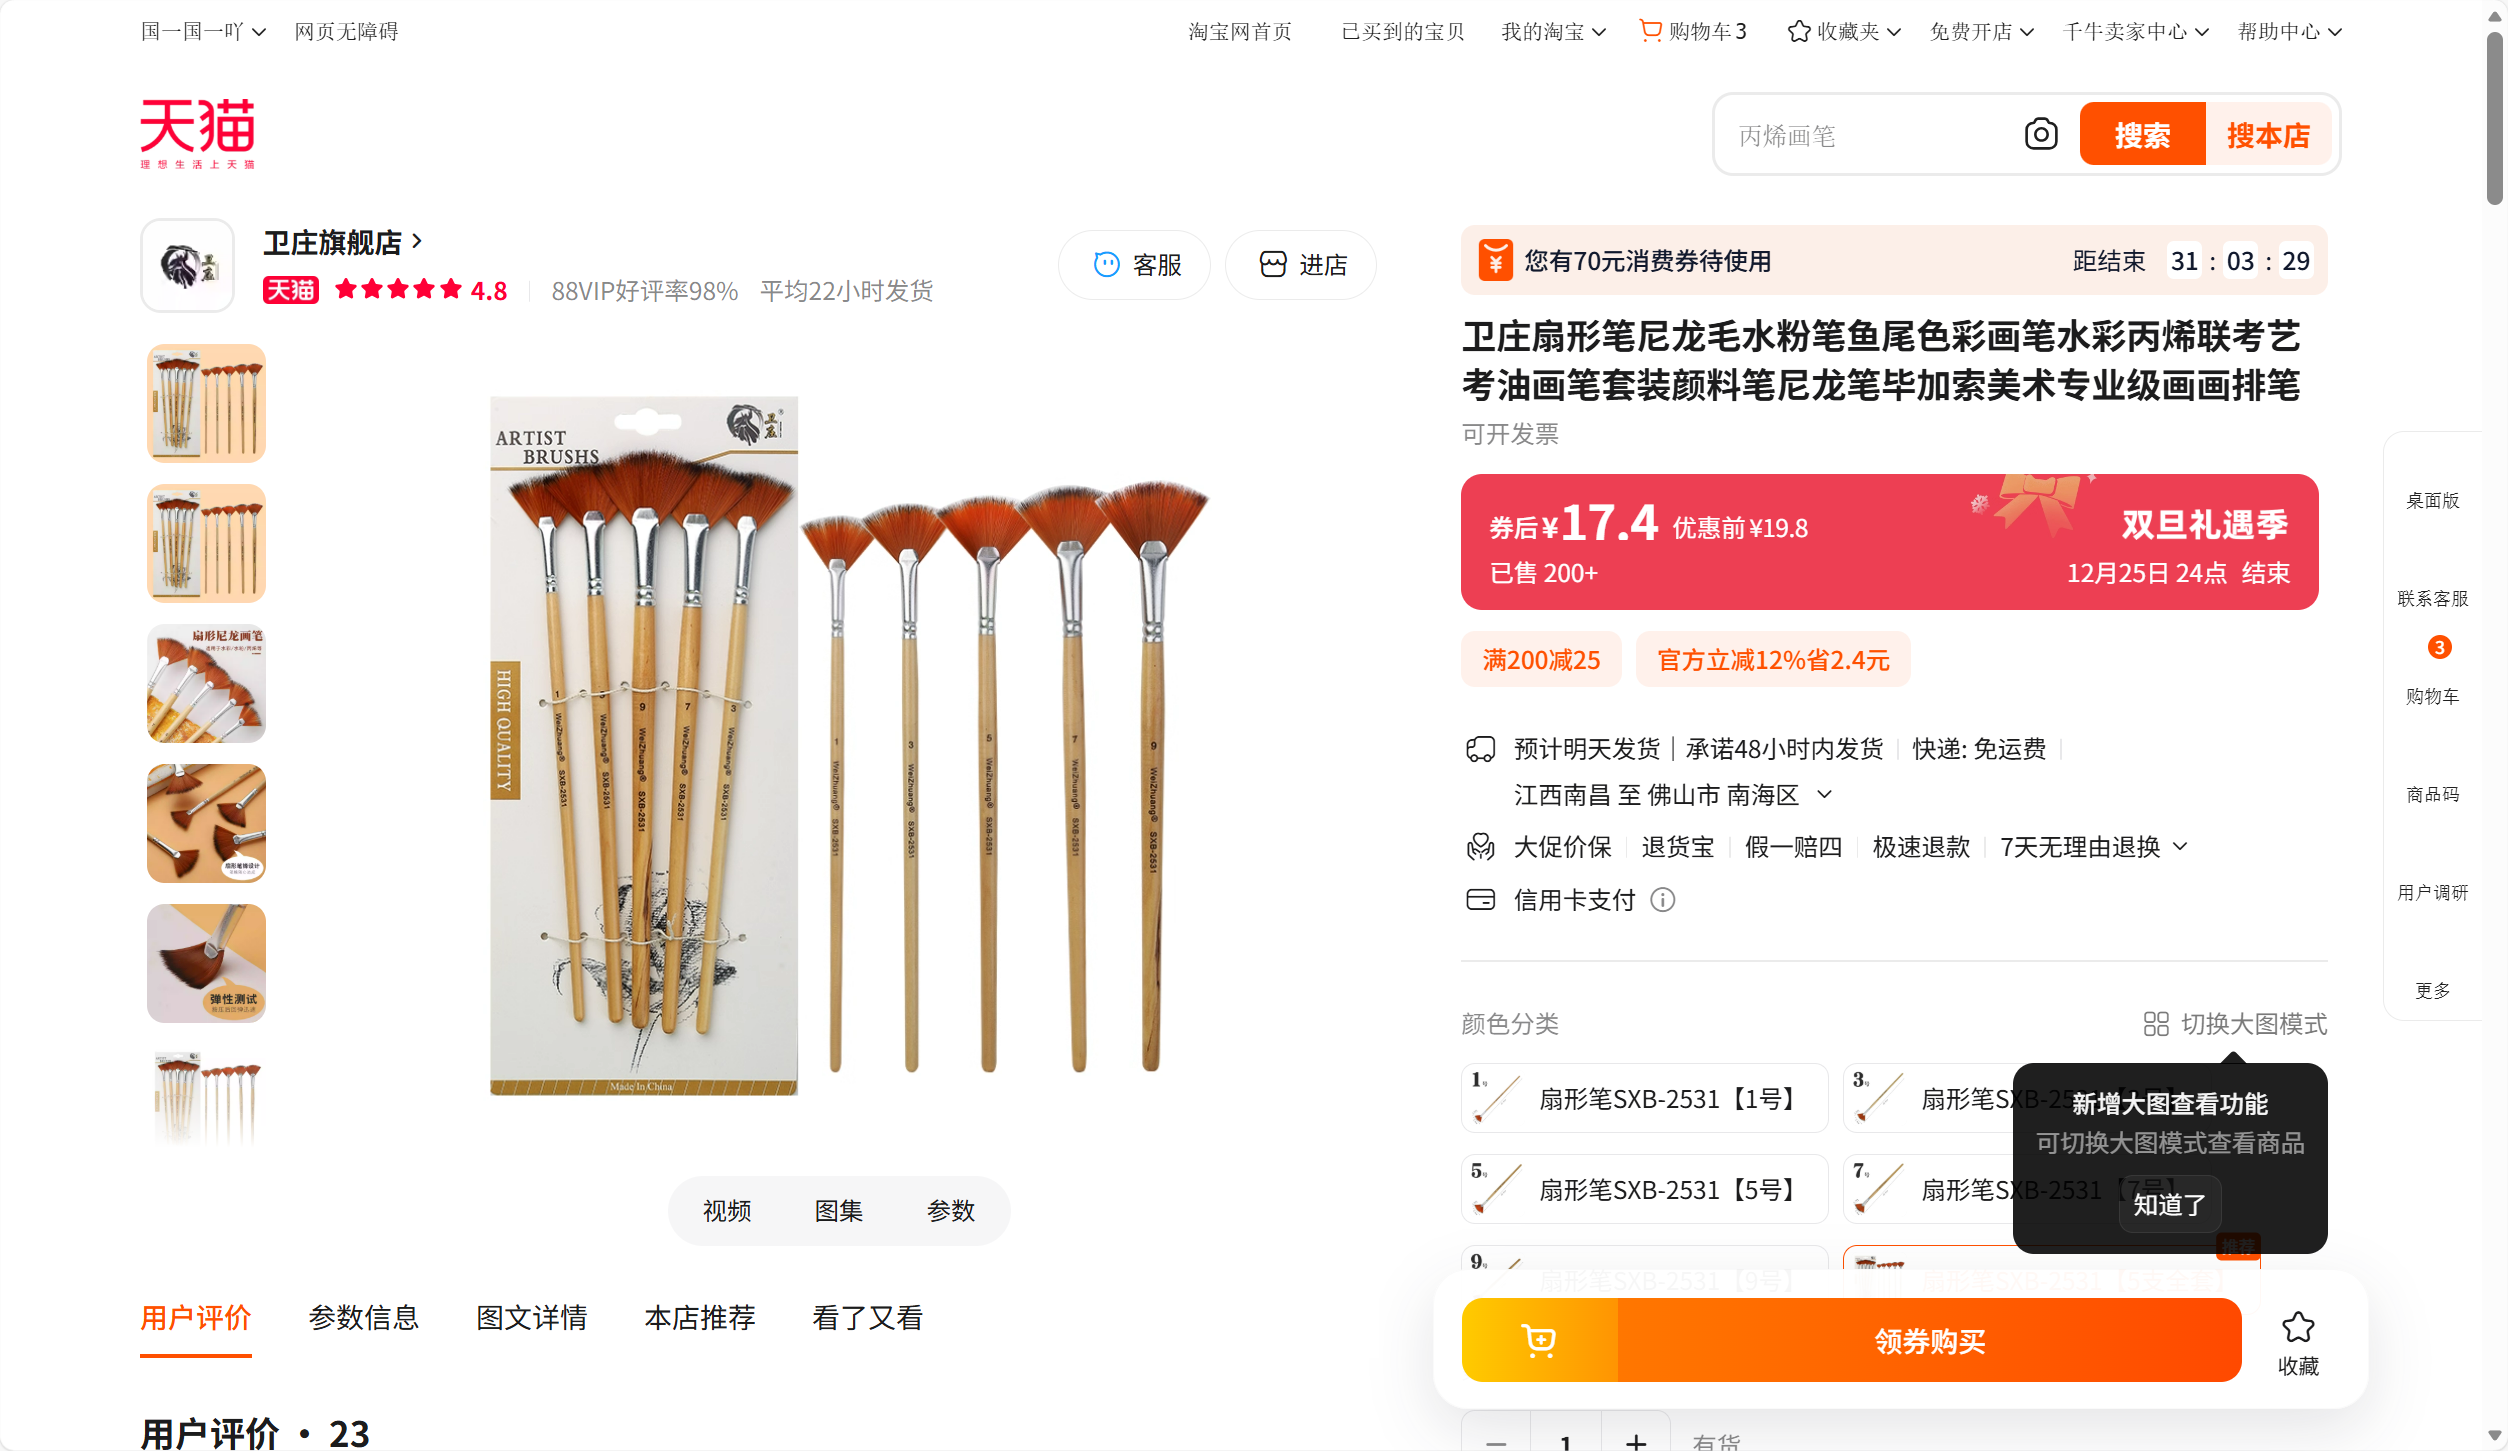Expand the 我的淘宝 dropdown
Screen dimensions: 2508x1451
1554,32
